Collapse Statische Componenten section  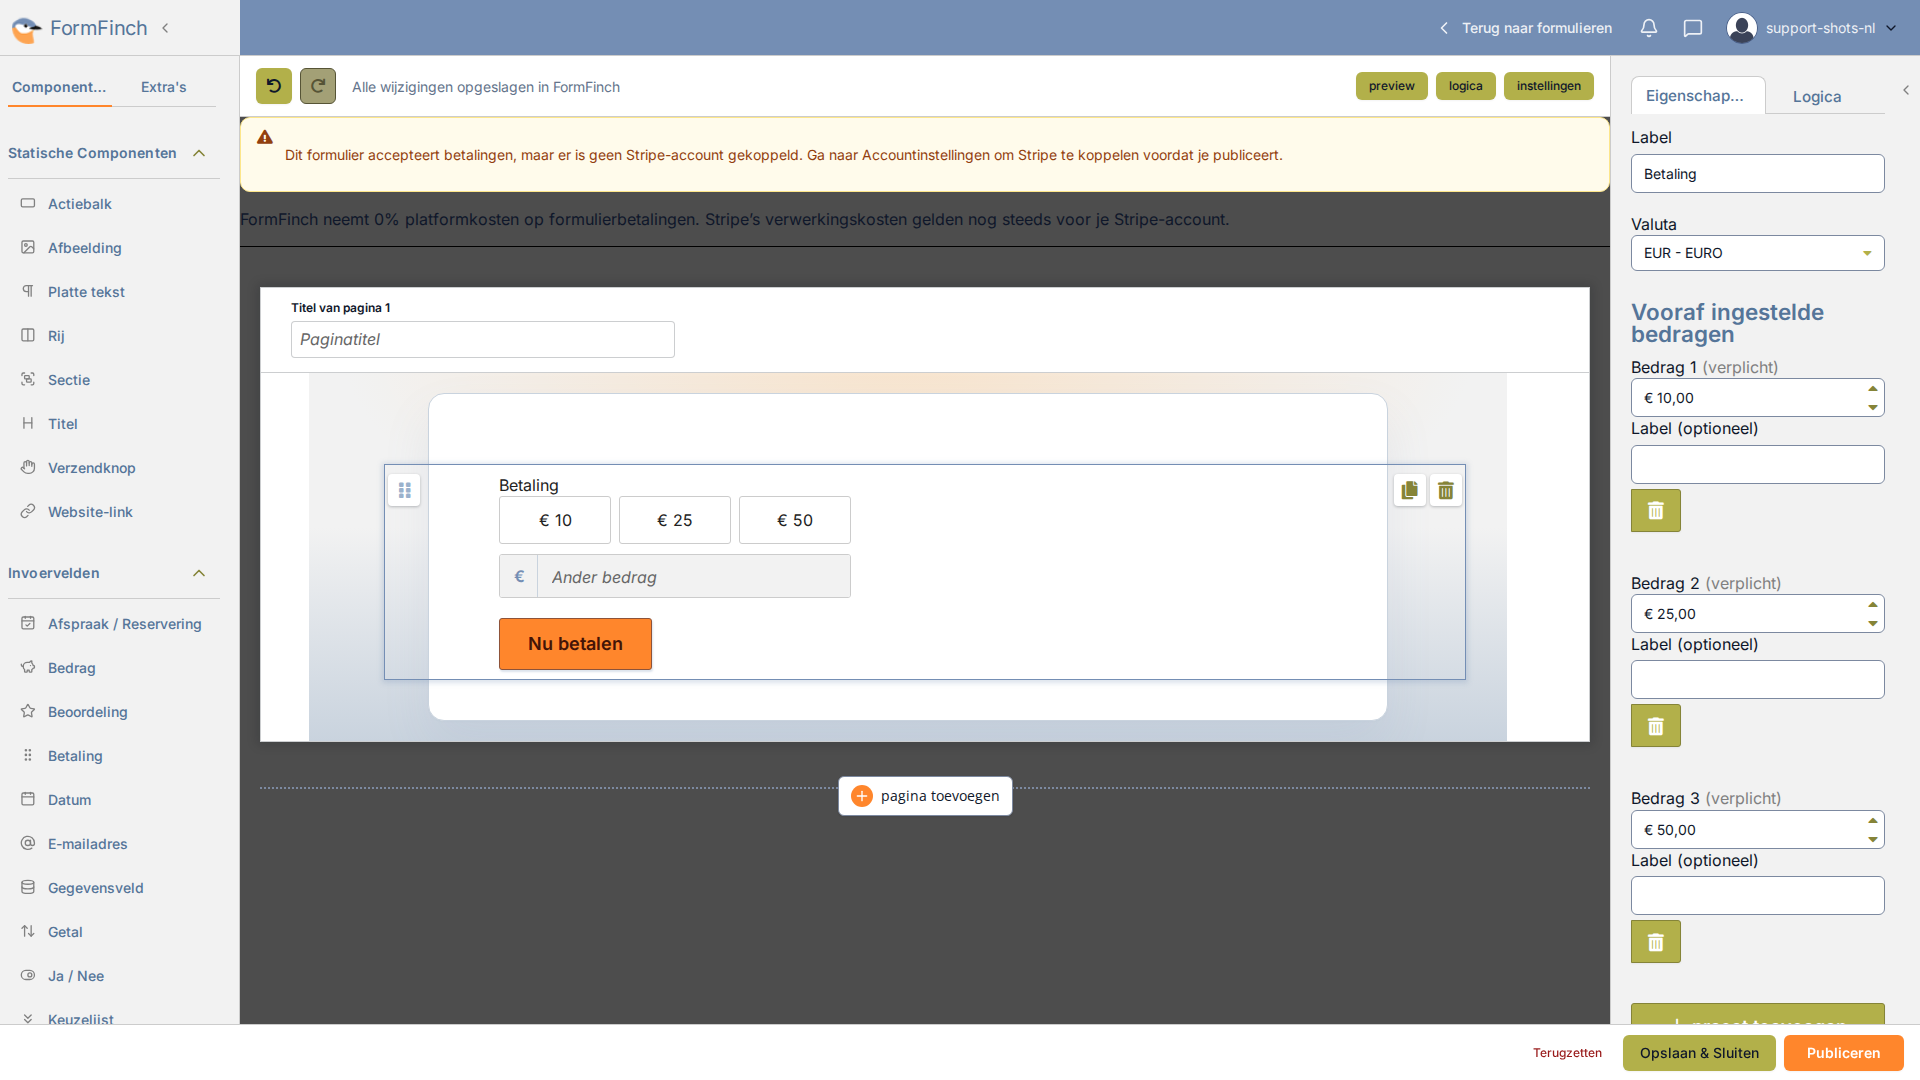(199, 153)
